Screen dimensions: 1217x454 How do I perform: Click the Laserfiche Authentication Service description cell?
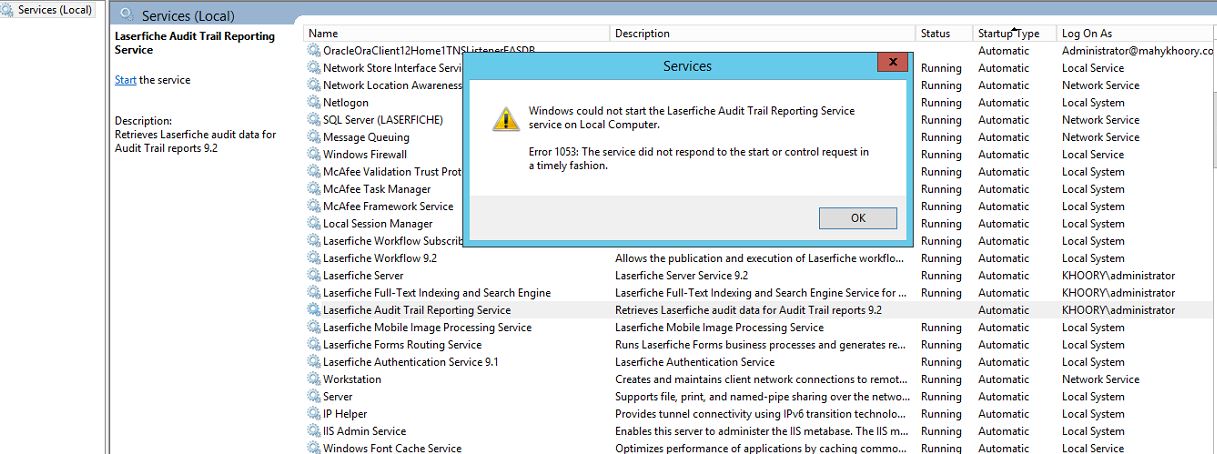[x=694, y=362]
